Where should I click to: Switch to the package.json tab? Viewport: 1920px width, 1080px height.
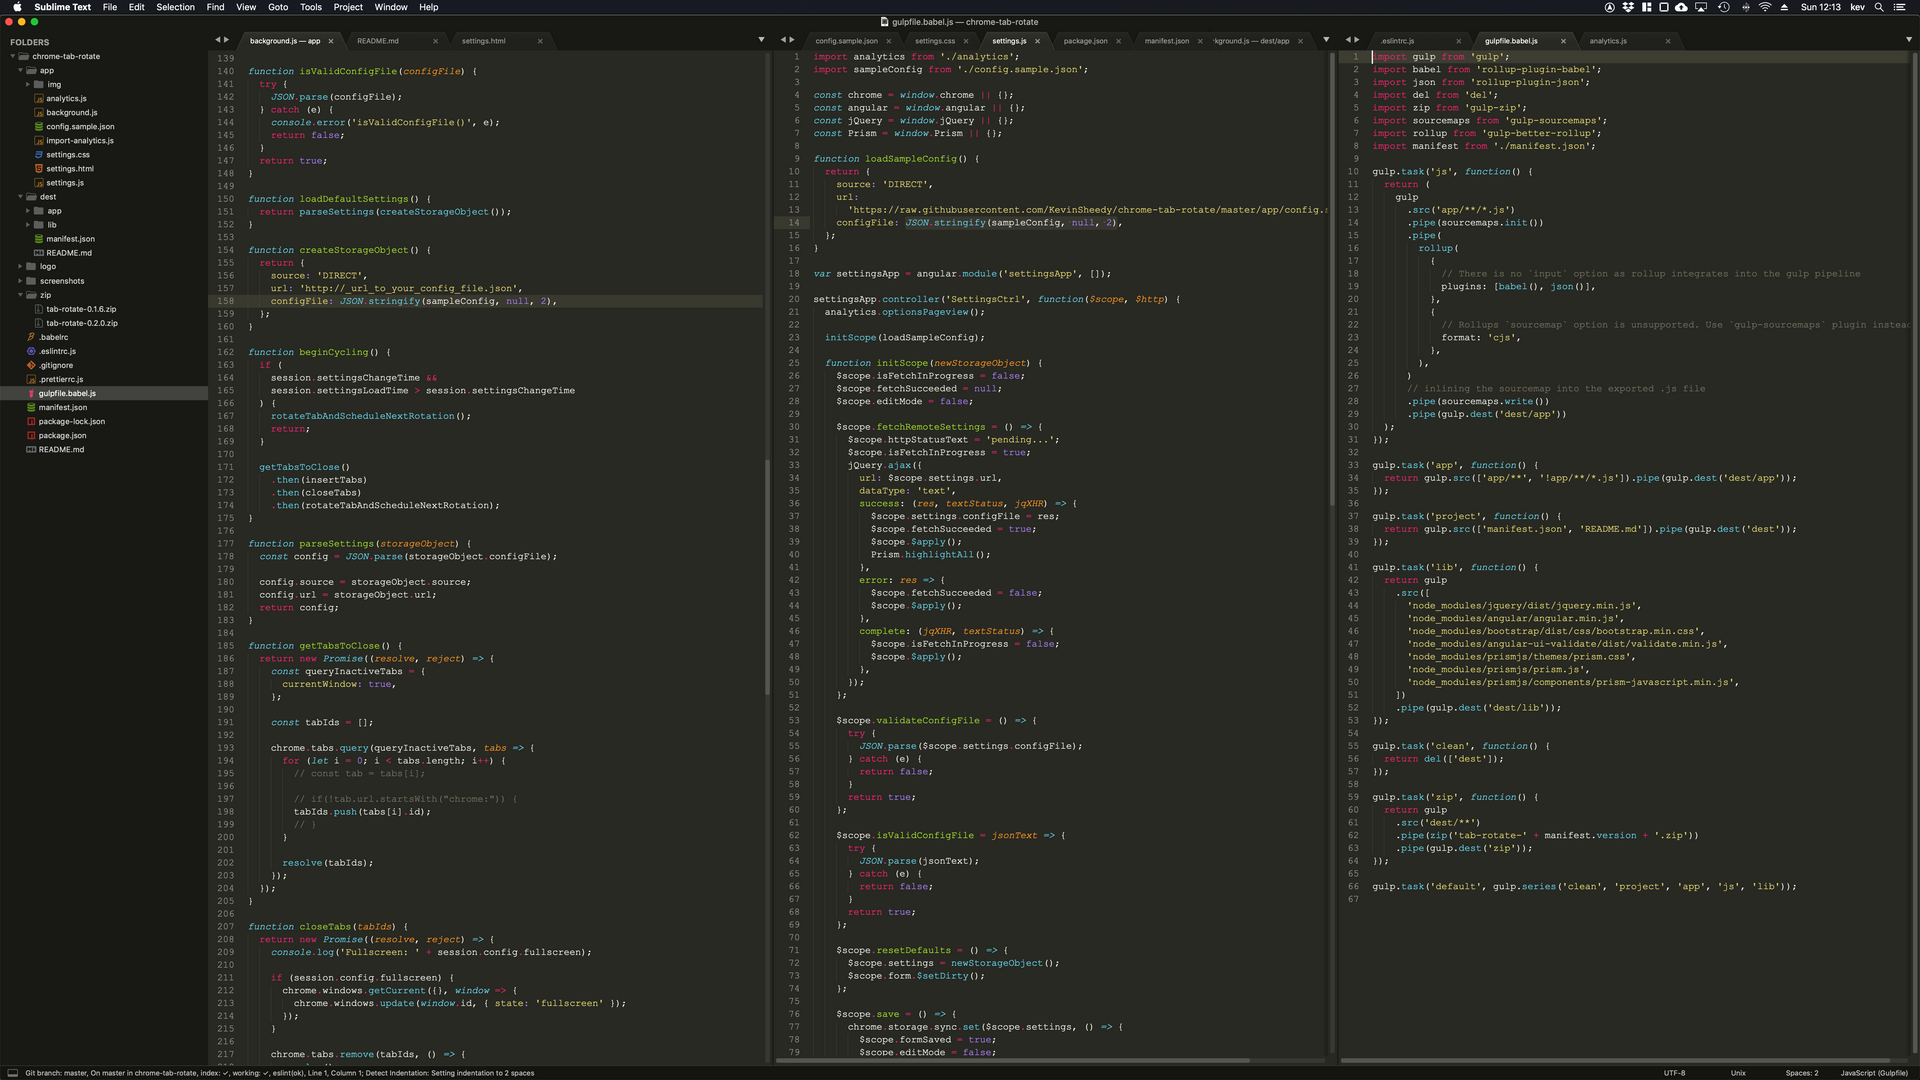pyautogui.click(x=1085, y=41)
